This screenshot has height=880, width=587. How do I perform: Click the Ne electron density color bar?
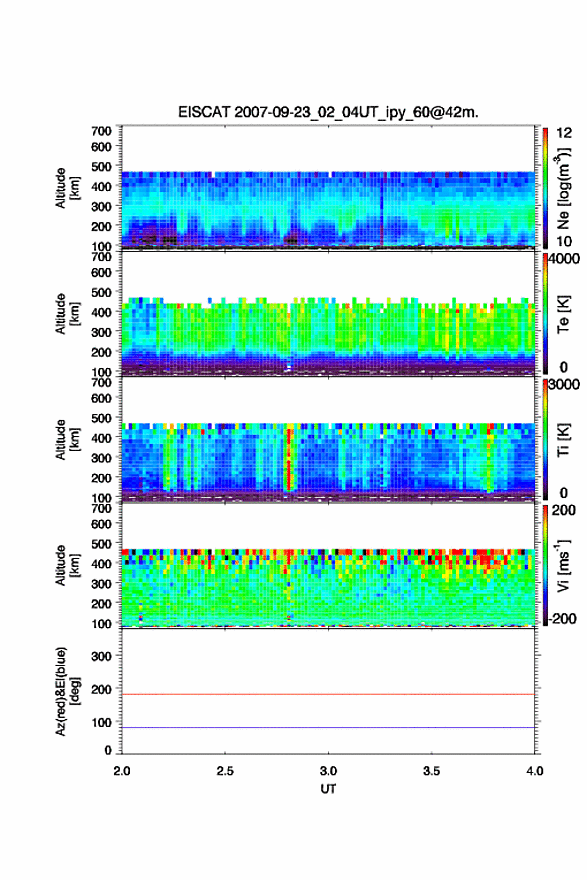(545, 187)
